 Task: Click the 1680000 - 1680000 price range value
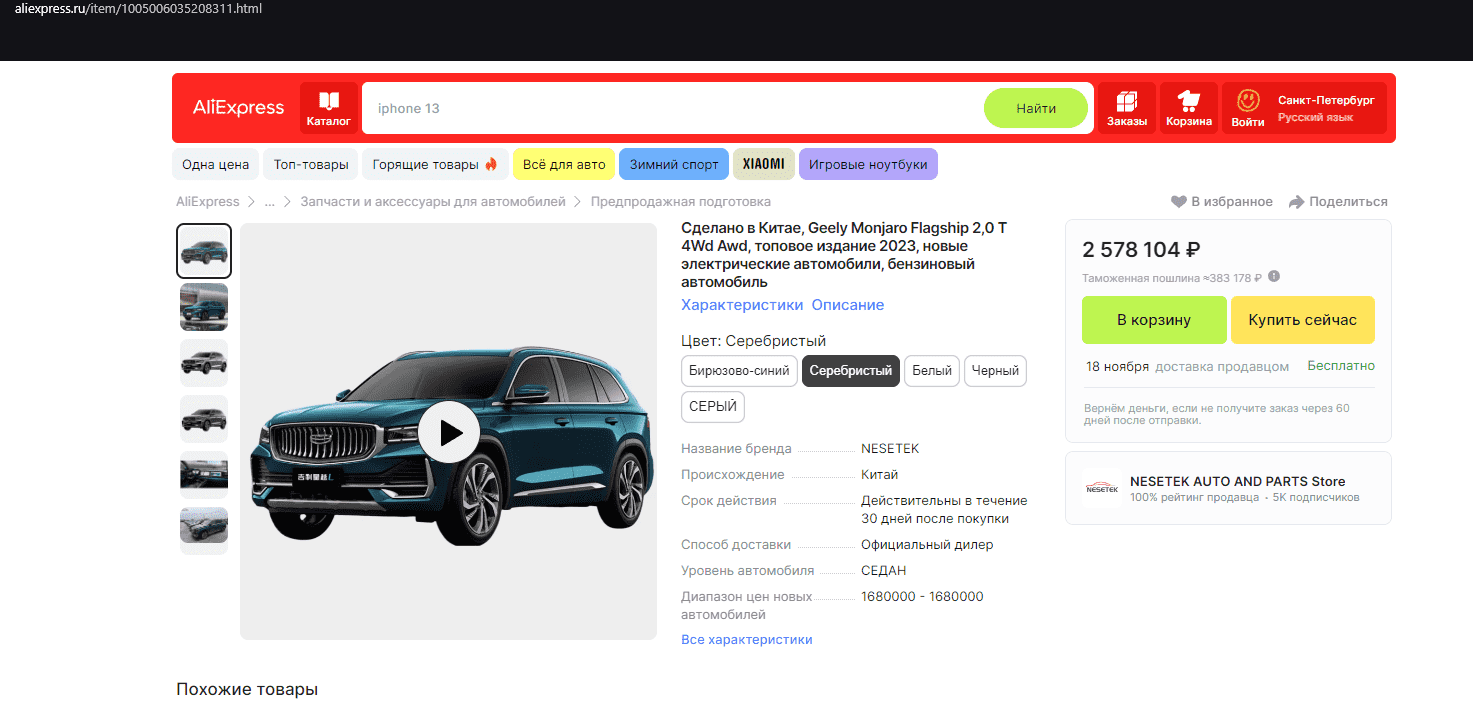click(x=922, y=597)
